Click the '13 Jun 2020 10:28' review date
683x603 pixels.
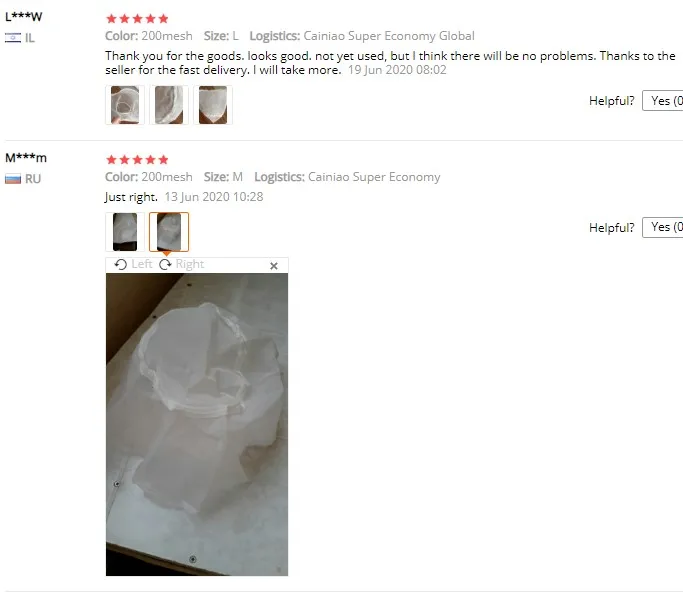click(214, 197)
